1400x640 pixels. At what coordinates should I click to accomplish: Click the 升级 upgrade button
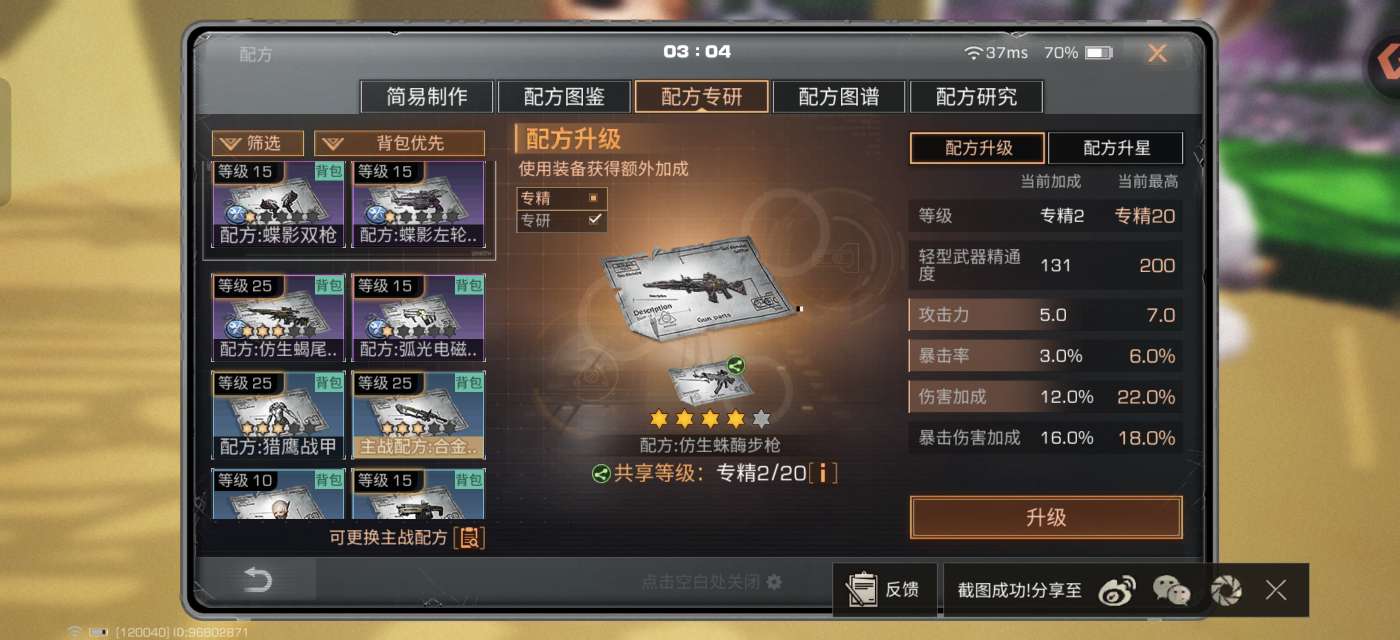pos(1046,518)
